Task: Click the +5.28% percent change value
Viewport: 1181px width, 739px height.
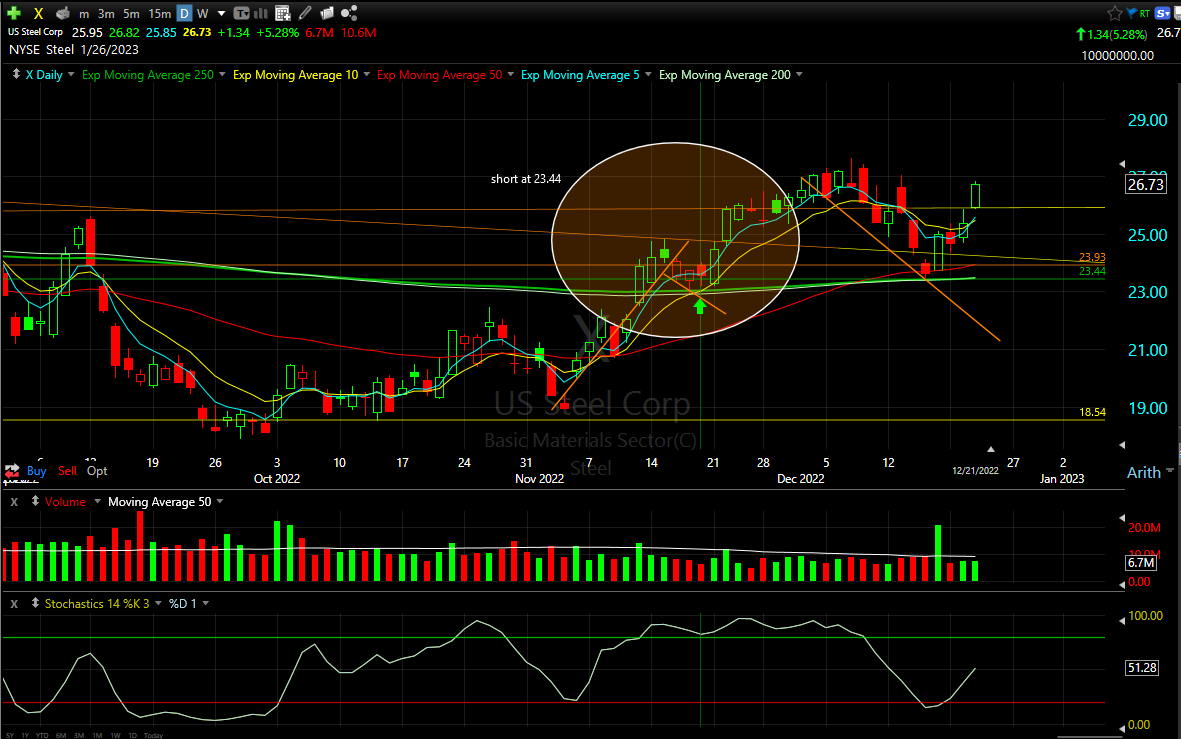Action: (x=277, y=32)
